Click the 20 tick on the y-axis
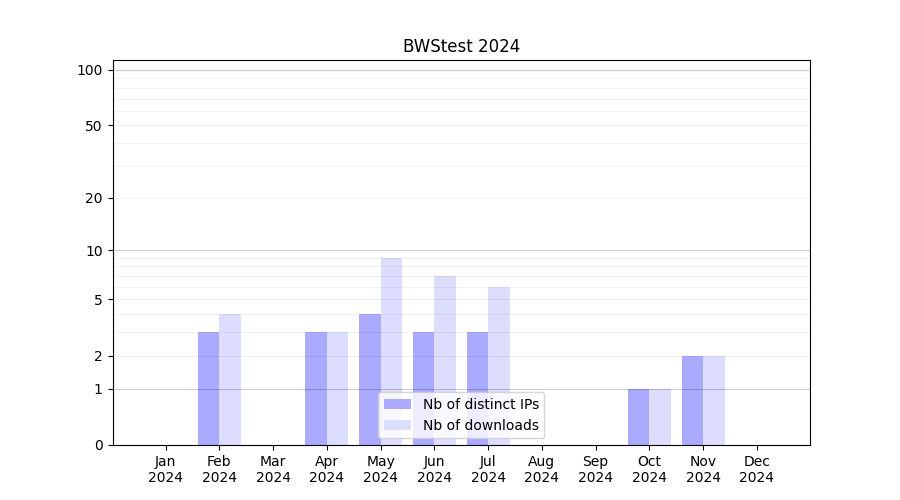Image resolution: width=900 pixels, height=500 pixels. point(94,198)
